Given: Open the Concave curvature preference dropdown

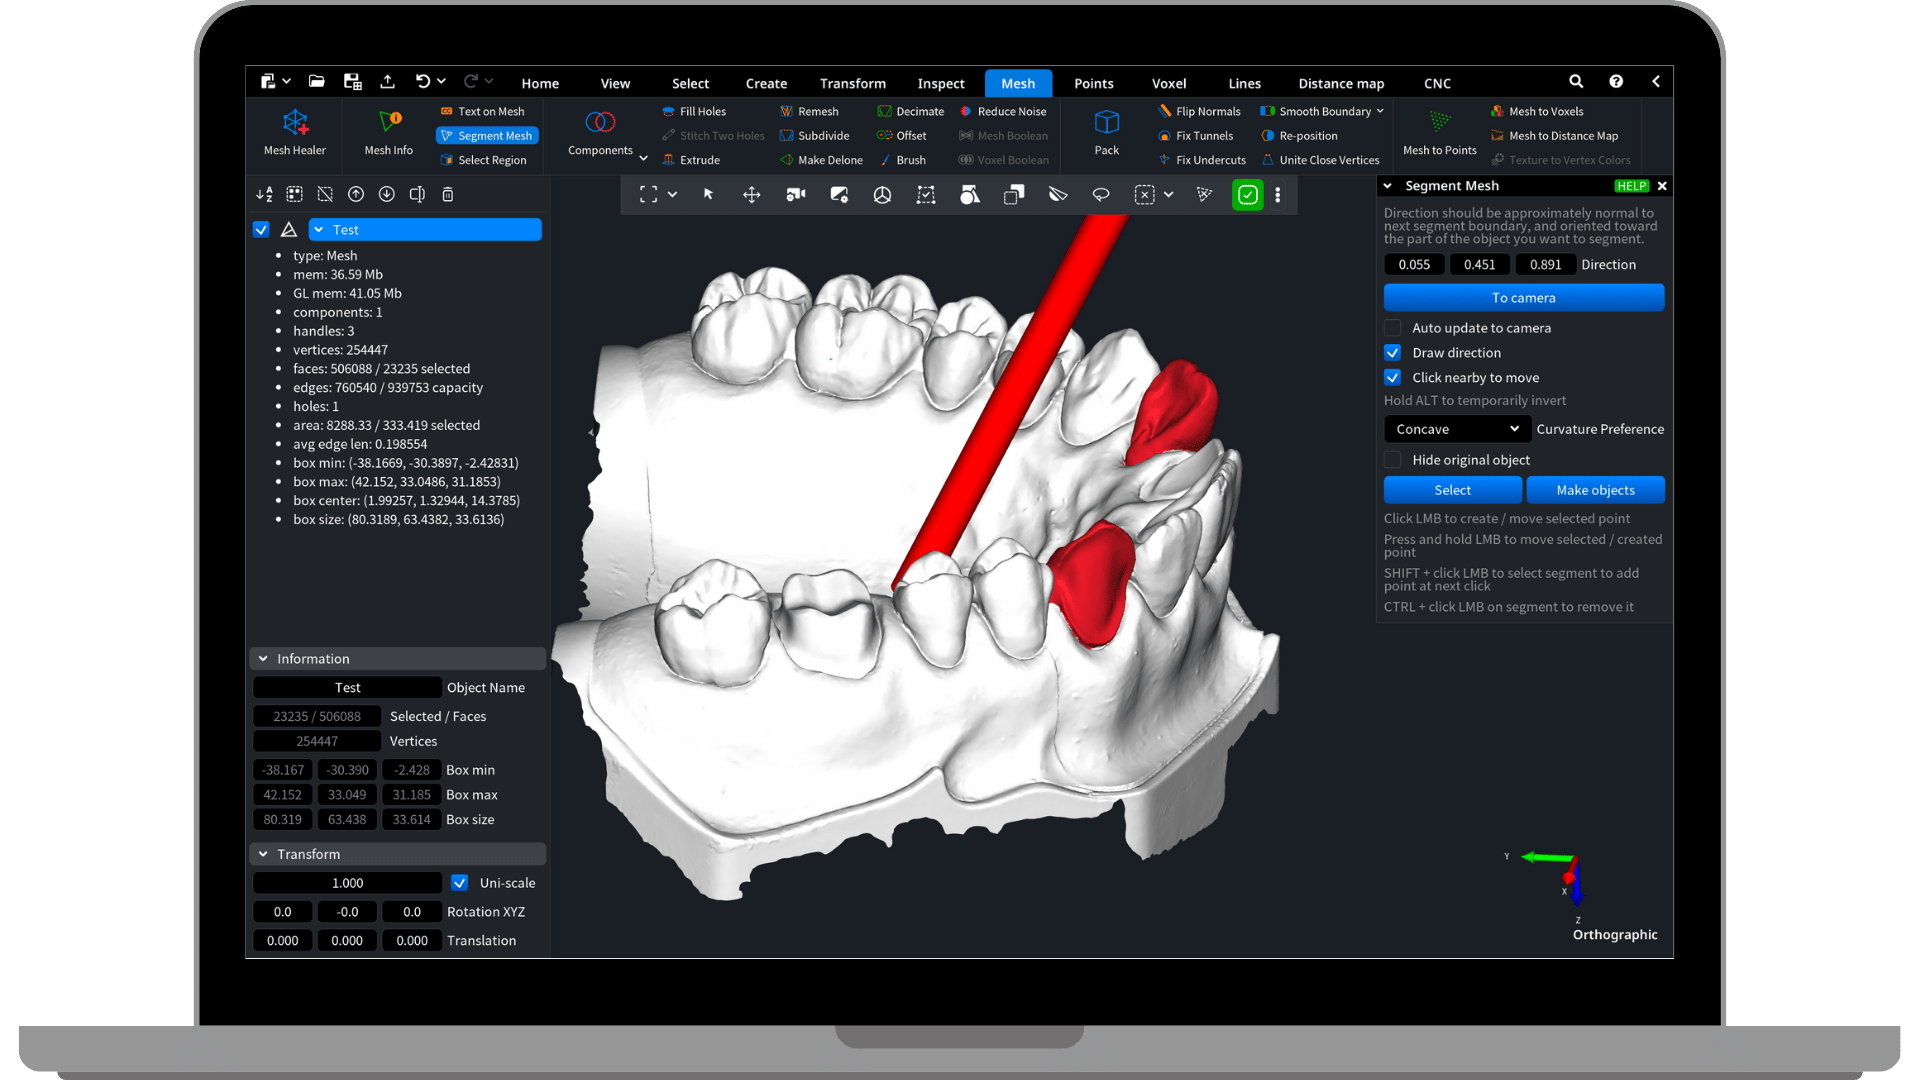Looking at the screenshot, I should [x=1457, y=429].
